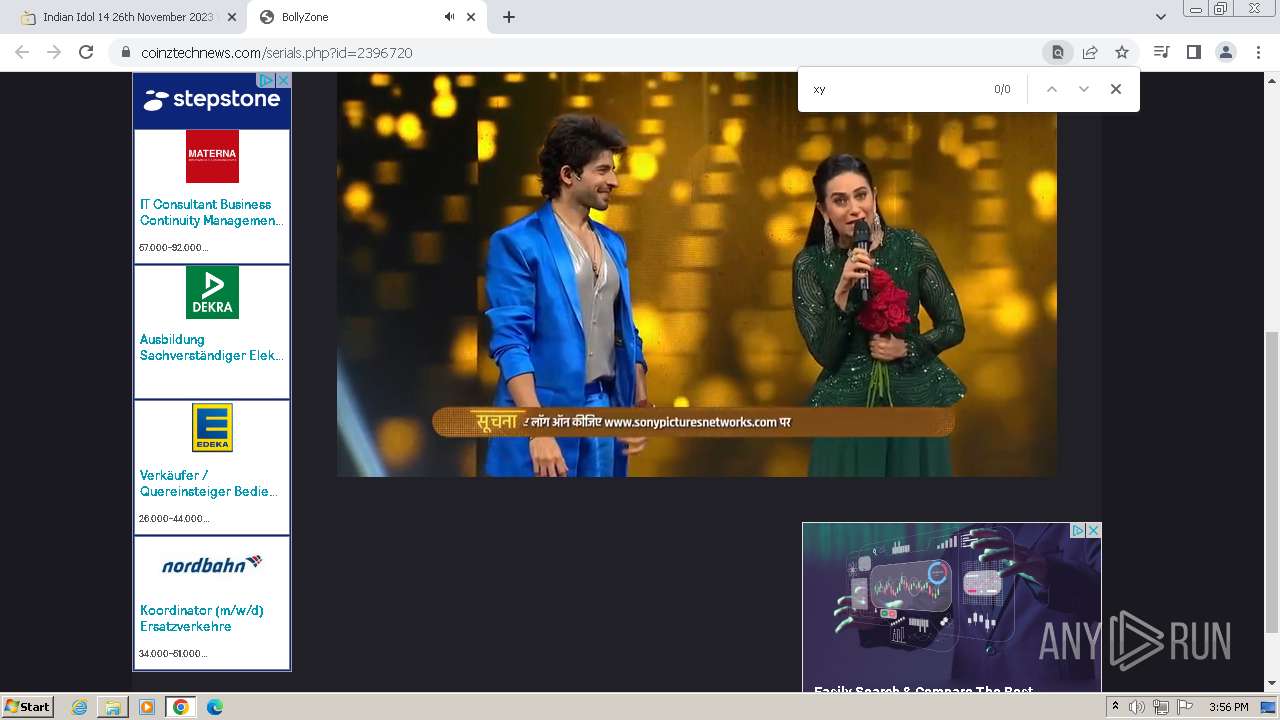This screenshot has height=720, width=1280.
Task: Click the 57.000–92.000 salary text
Action: [174, 247]
